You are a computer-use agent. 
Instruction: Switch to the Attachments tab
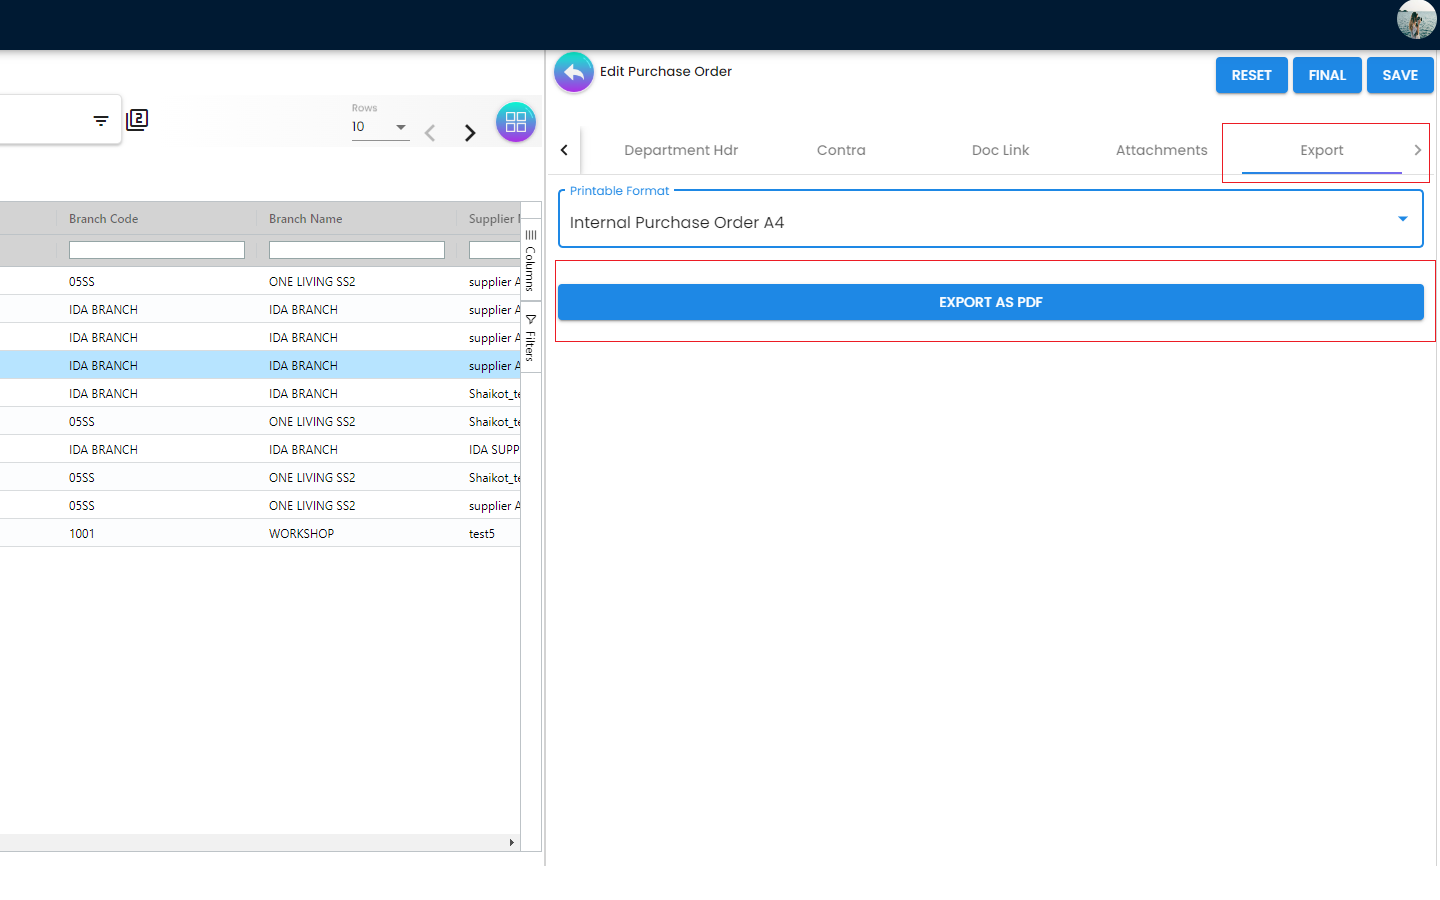[1161, 150]
